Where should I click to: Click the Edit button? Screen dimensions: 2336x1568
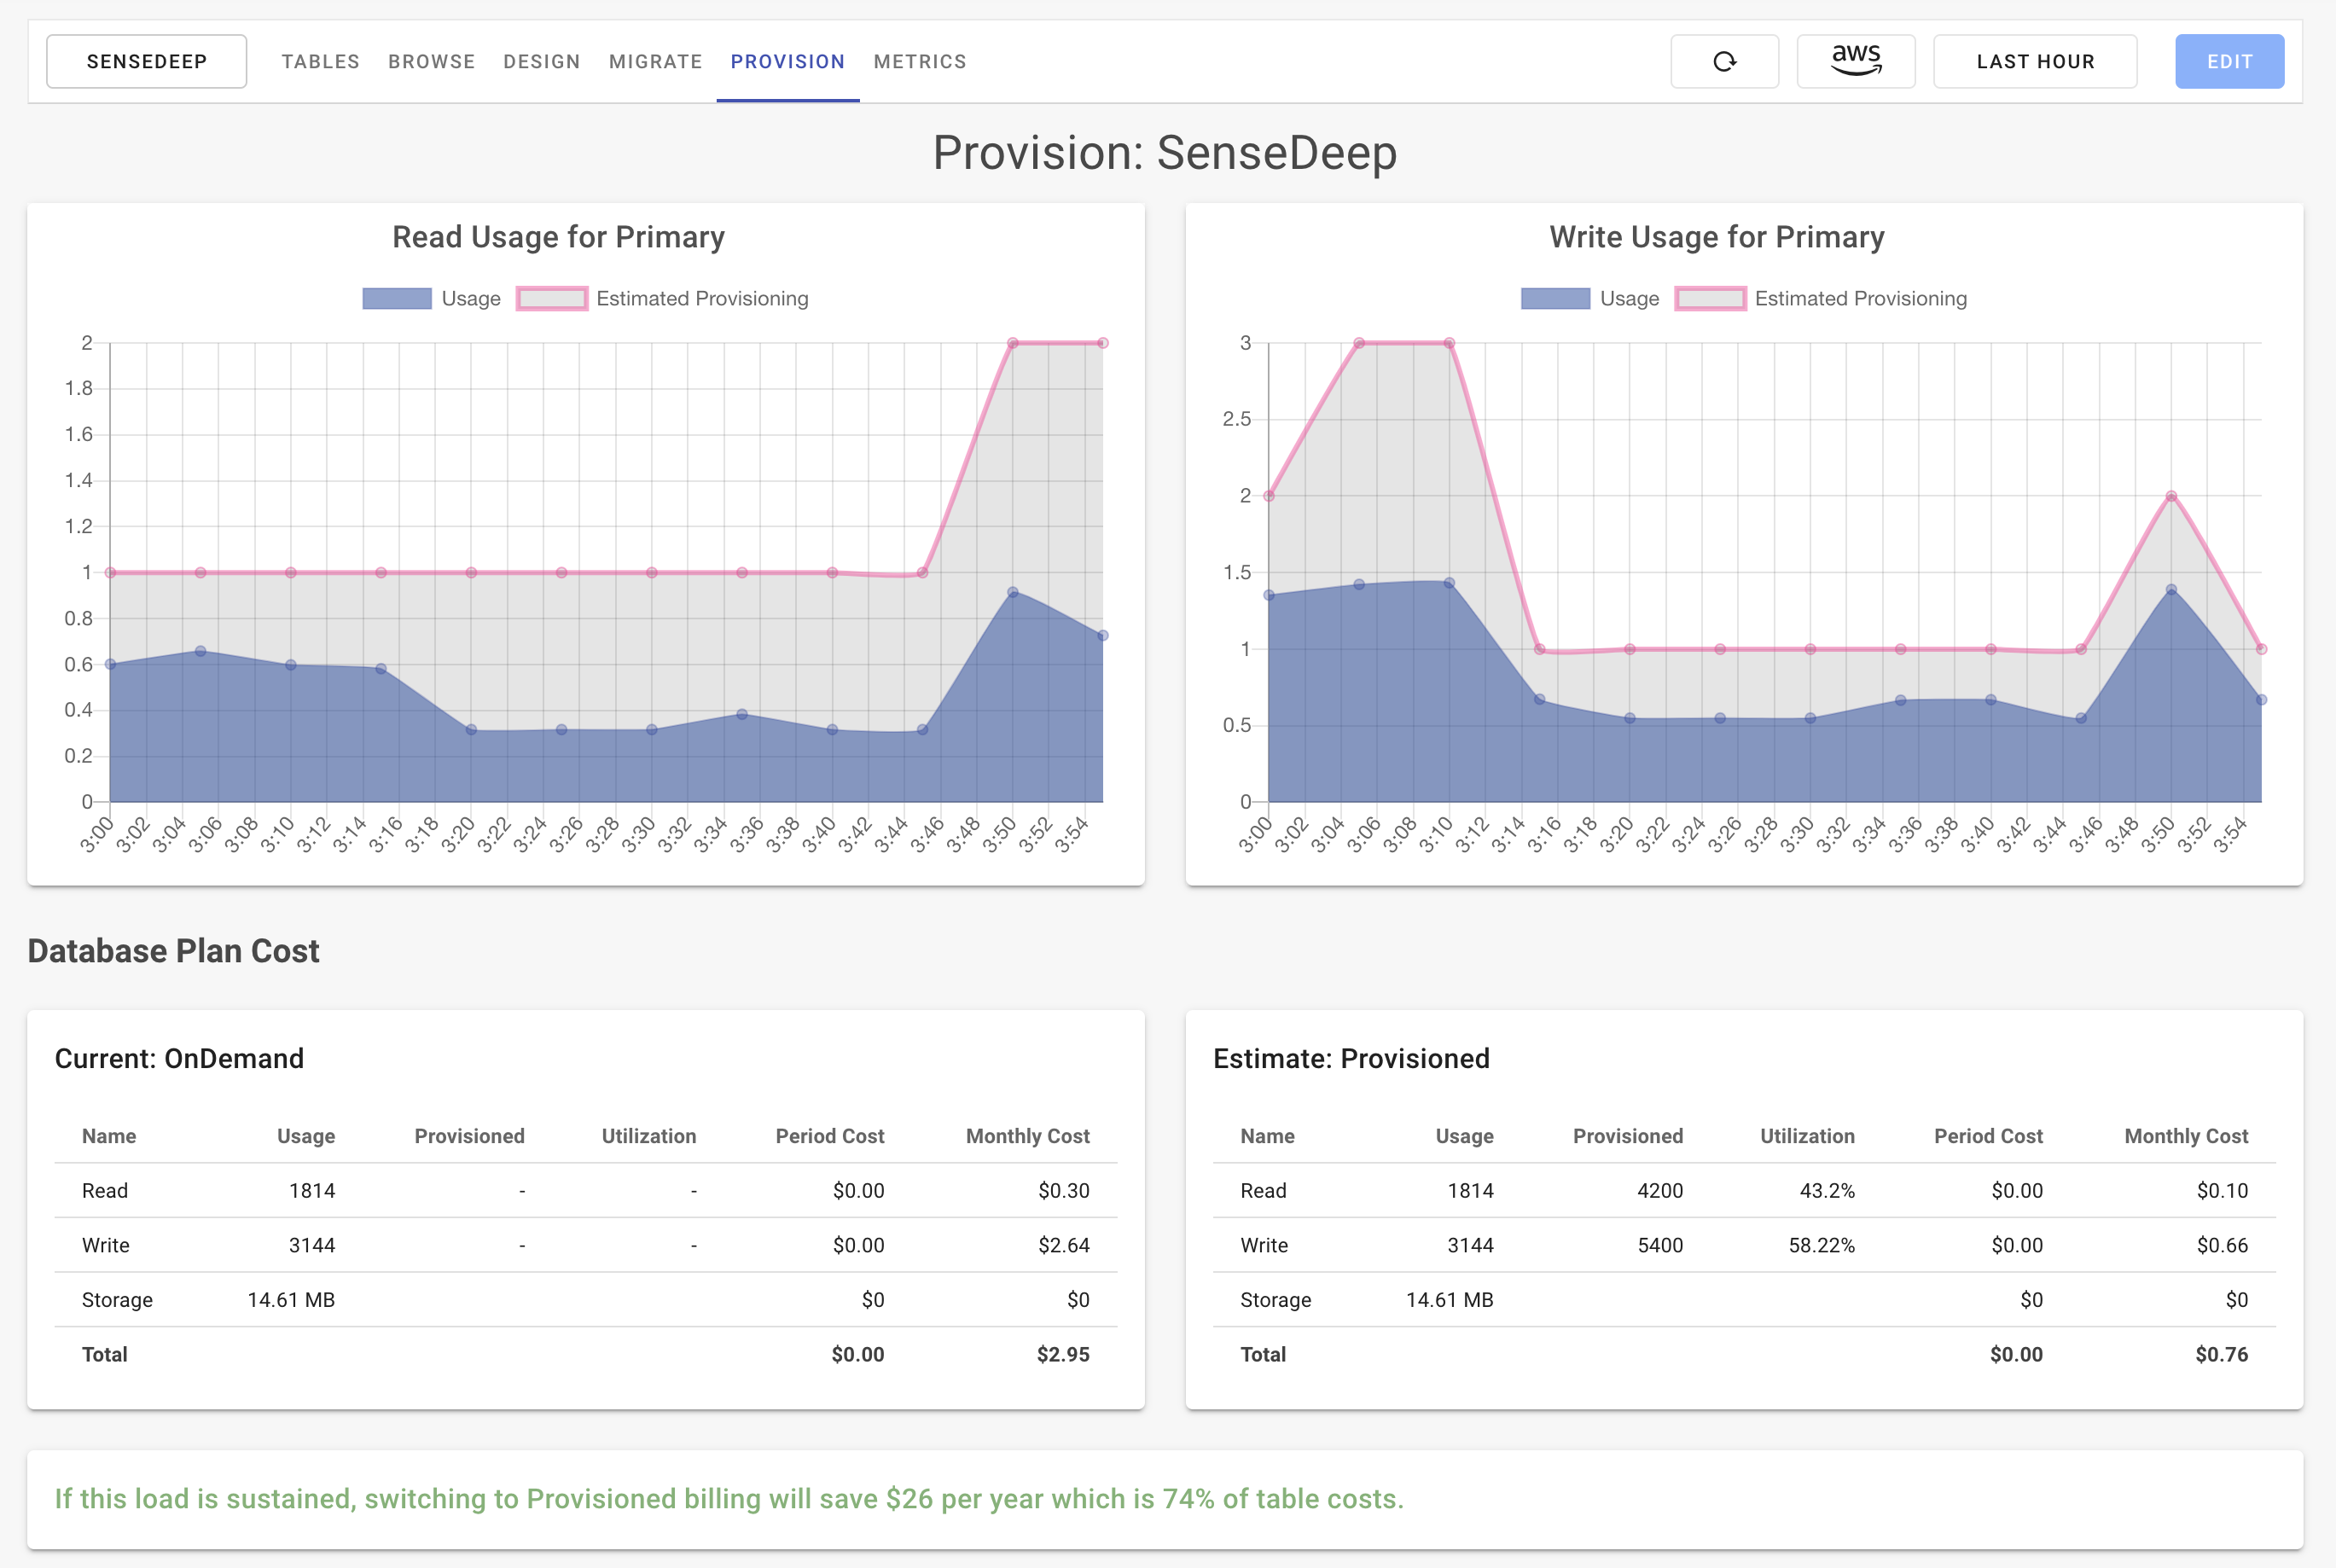pos(2229,61)
